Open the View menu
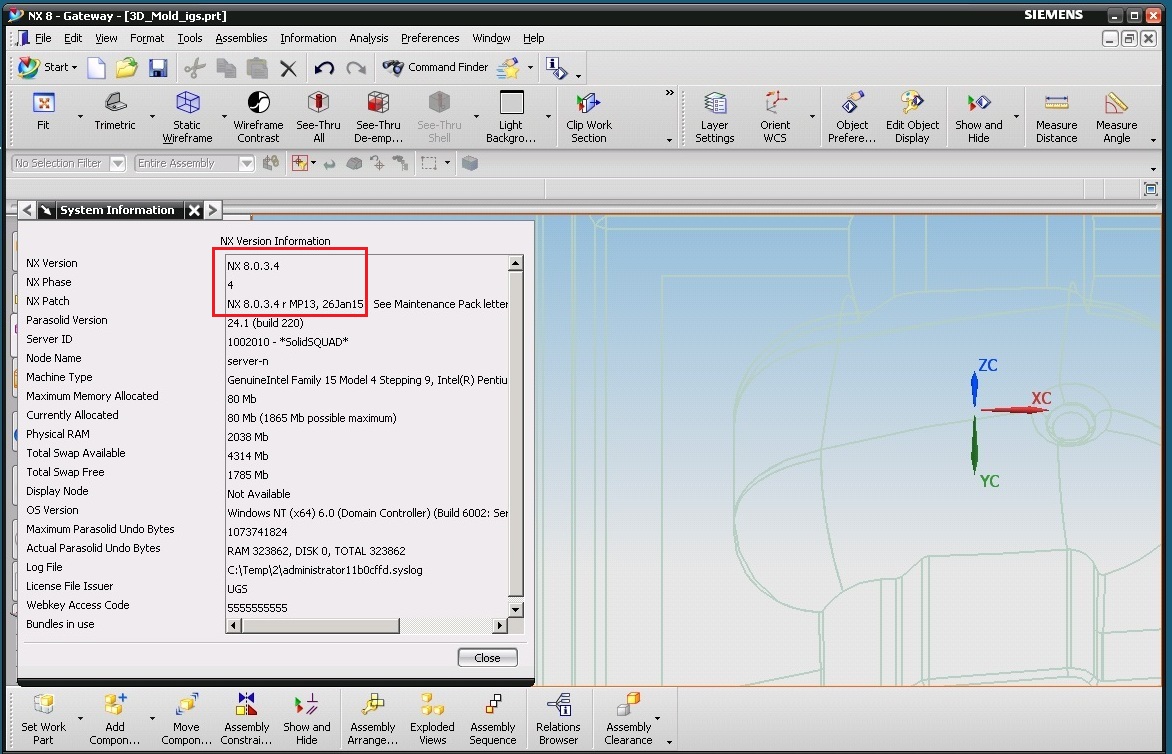 tap(106, 38)
